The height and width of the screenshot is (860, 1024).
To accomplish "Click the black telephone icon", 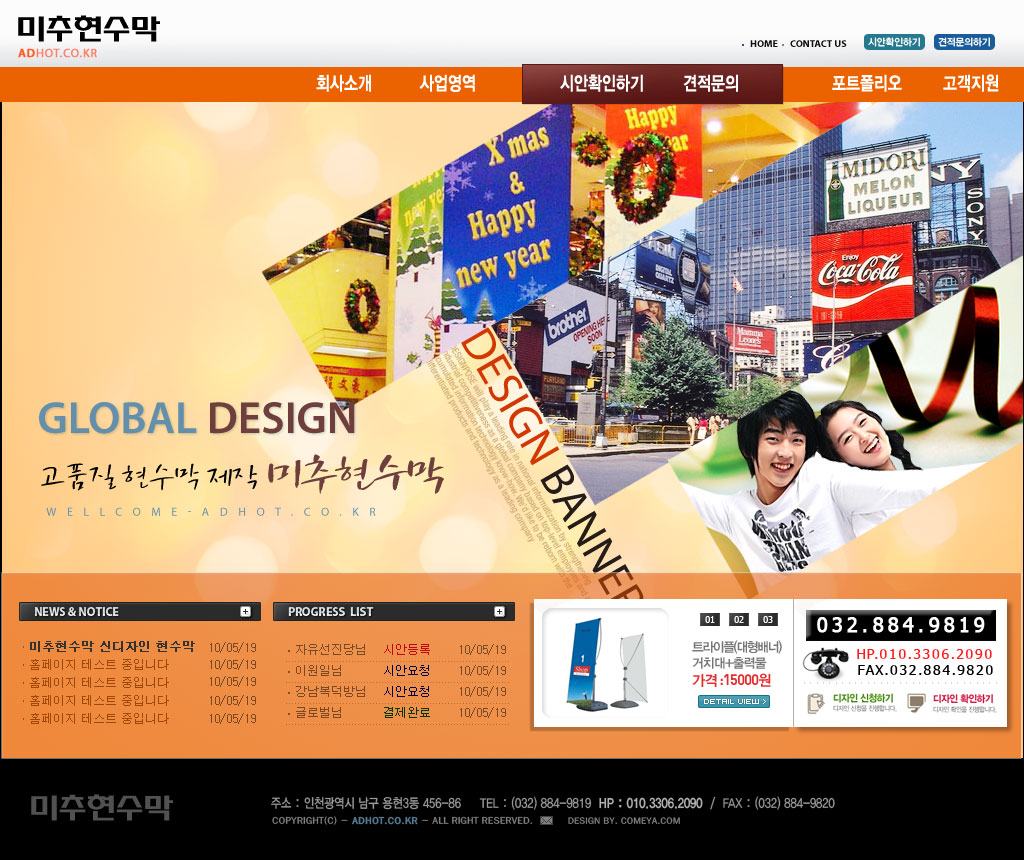I will tap(826, 663).
